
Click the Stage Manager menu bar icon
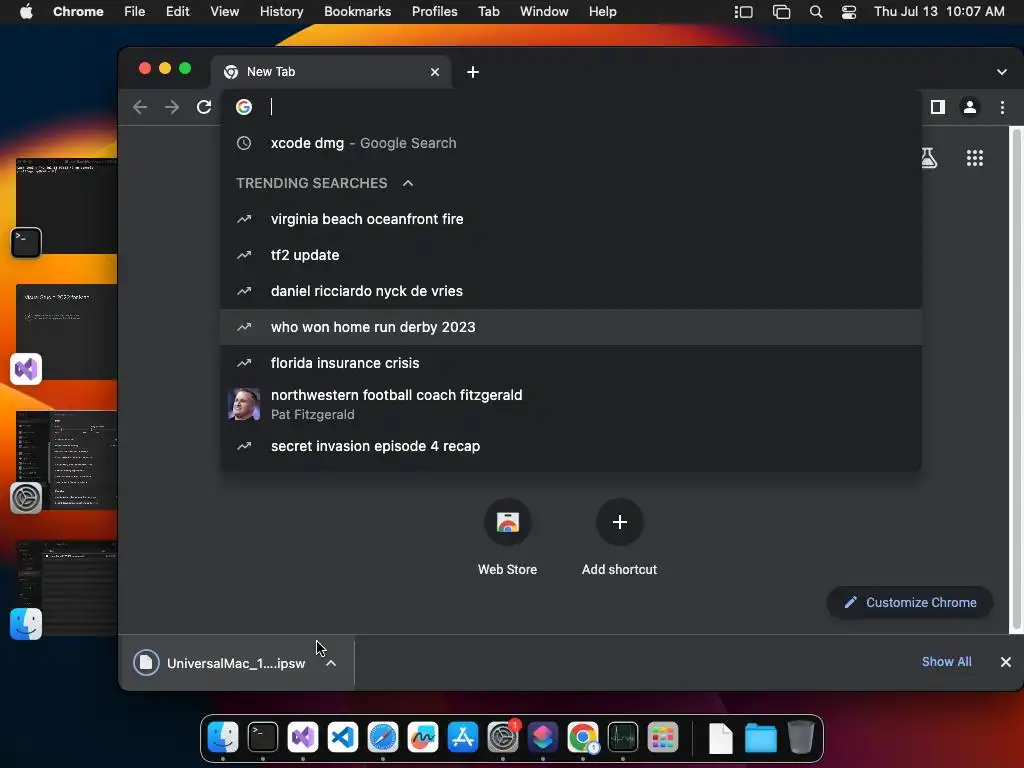(743, 12)
